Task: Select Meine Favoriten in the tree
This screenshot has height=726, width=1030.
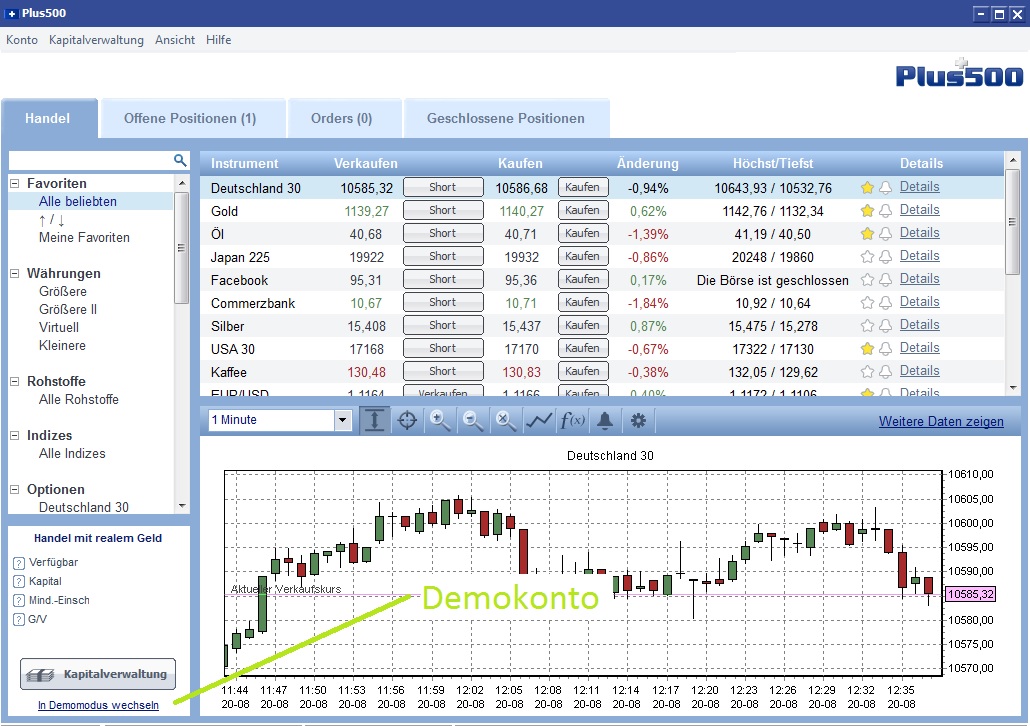Action: click(x=84, y=238)
